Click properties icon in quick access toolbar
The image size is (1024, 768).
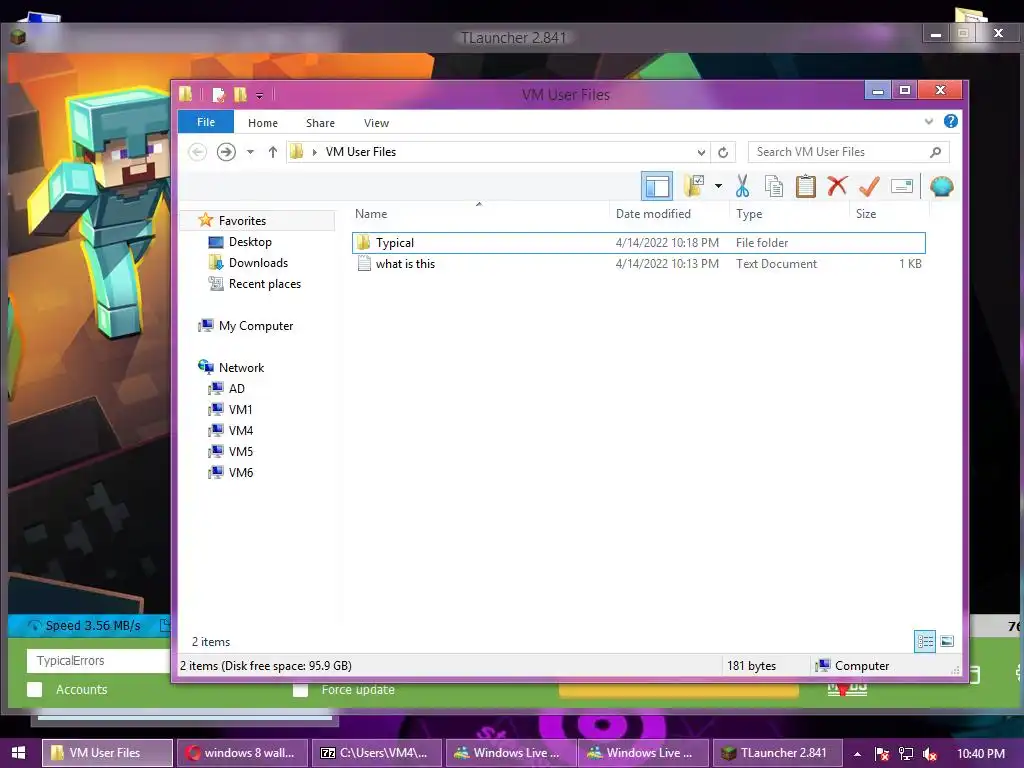pos(218,95)
